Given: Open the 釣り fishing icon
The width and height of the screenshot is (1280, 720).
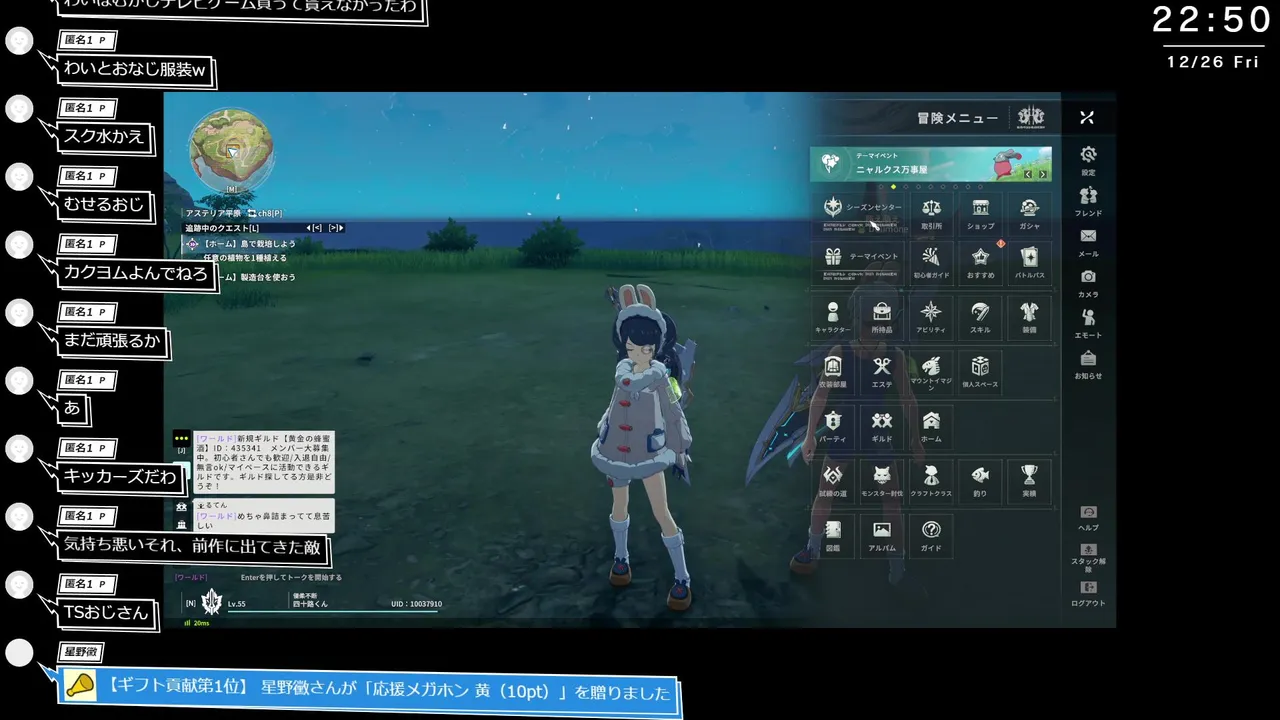Looking at the screenshot, I should click(980, 481).
